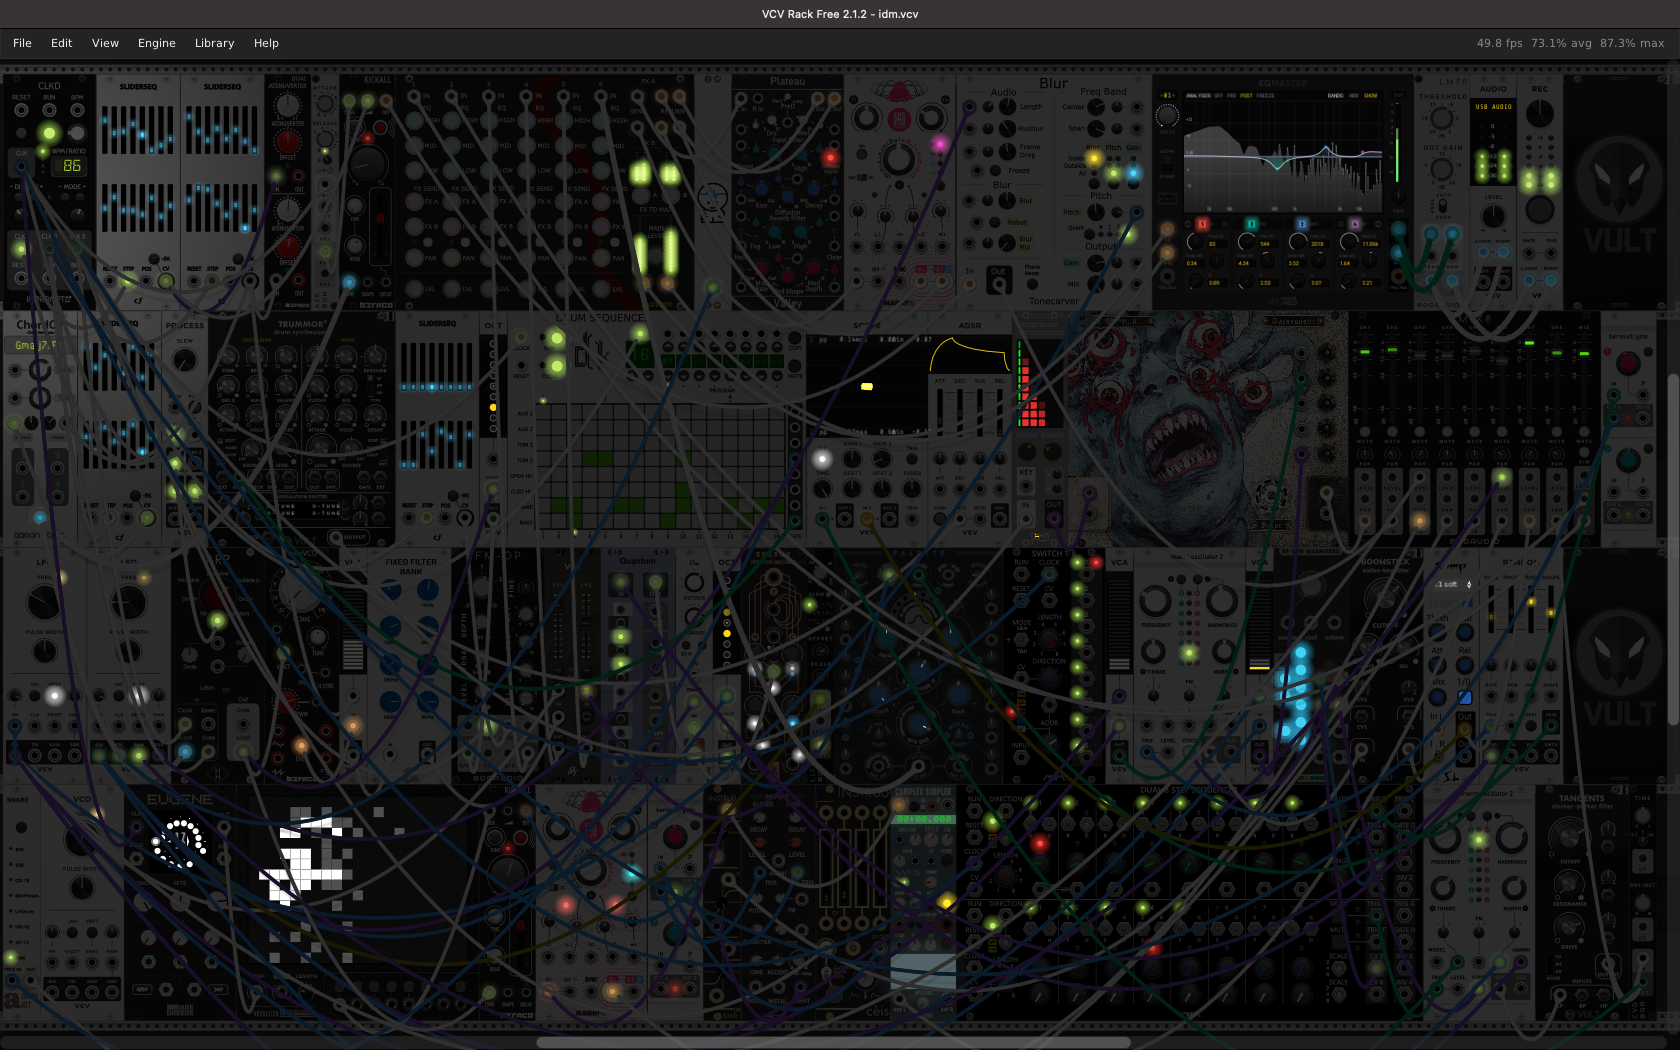Click the Freq Band Center knob
Screen dimensions: 1680x1050
click(x=1096, y=106)
